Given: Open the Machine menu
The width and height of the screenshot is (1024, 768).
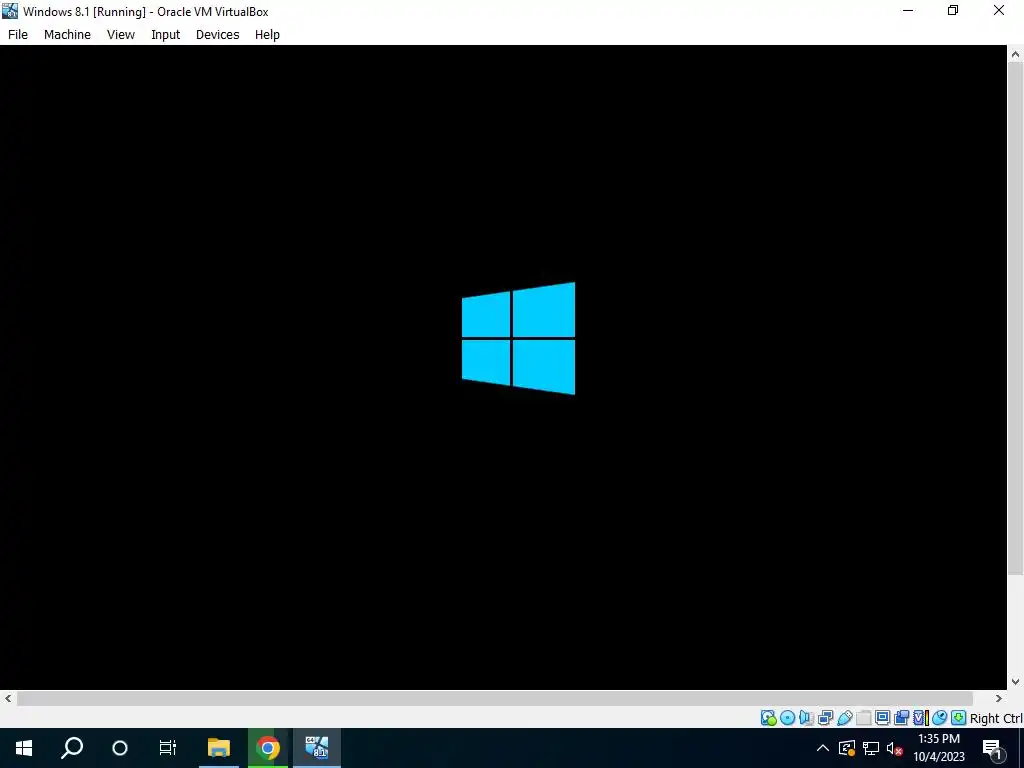Looking at the screenshot, I should tap(67, 35).
